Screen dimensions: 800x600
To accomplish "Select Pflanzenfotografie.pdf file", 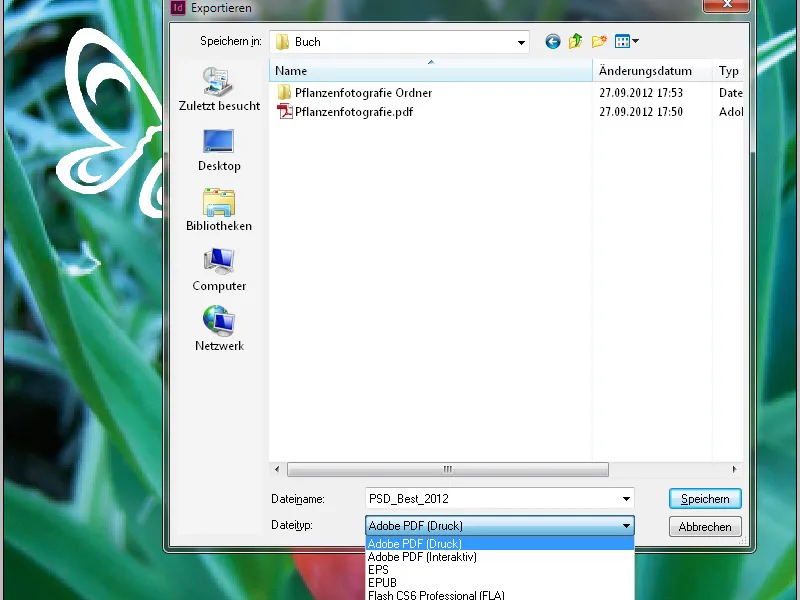I will click(x=345, y=112).
